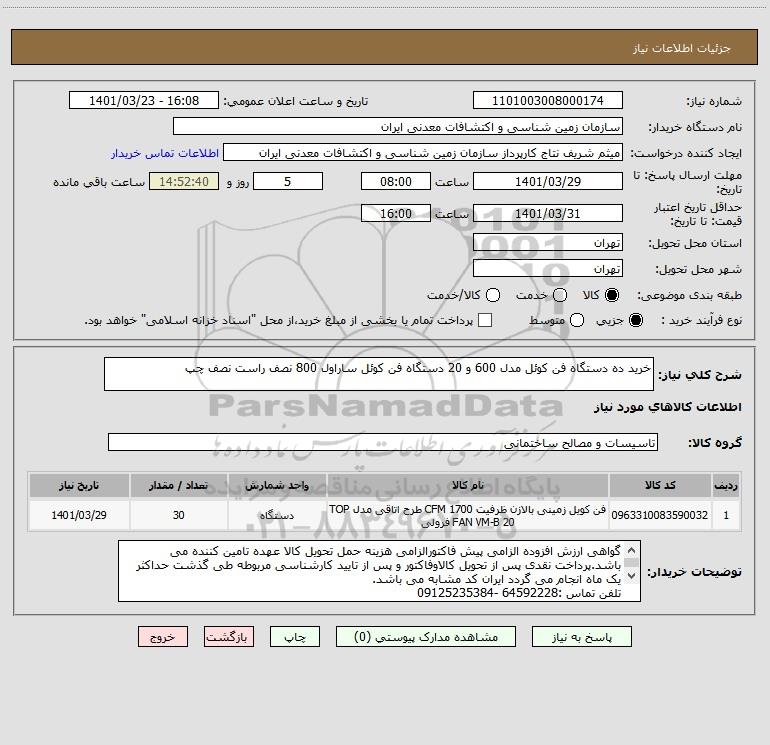Click the مشاهده مدارک پیوستی button
Viewport: 770px width, 745px height.
pos(426,637)
